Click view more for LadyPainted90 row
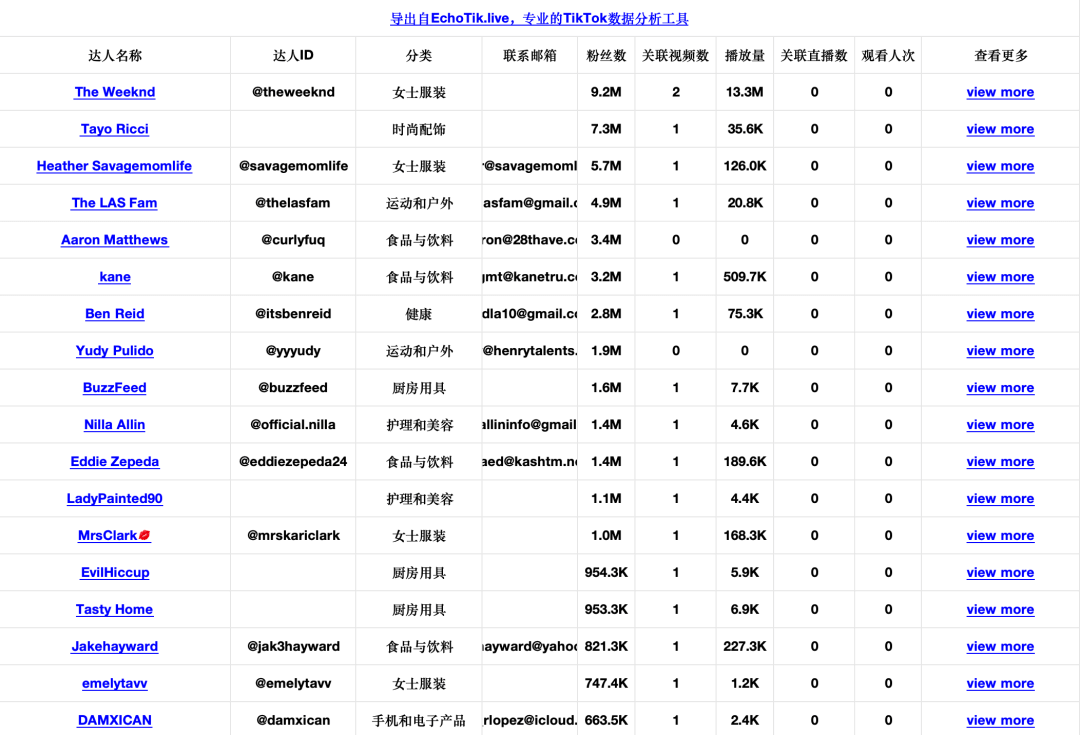Screen dimensions: 1080x735 point(1000,499)
